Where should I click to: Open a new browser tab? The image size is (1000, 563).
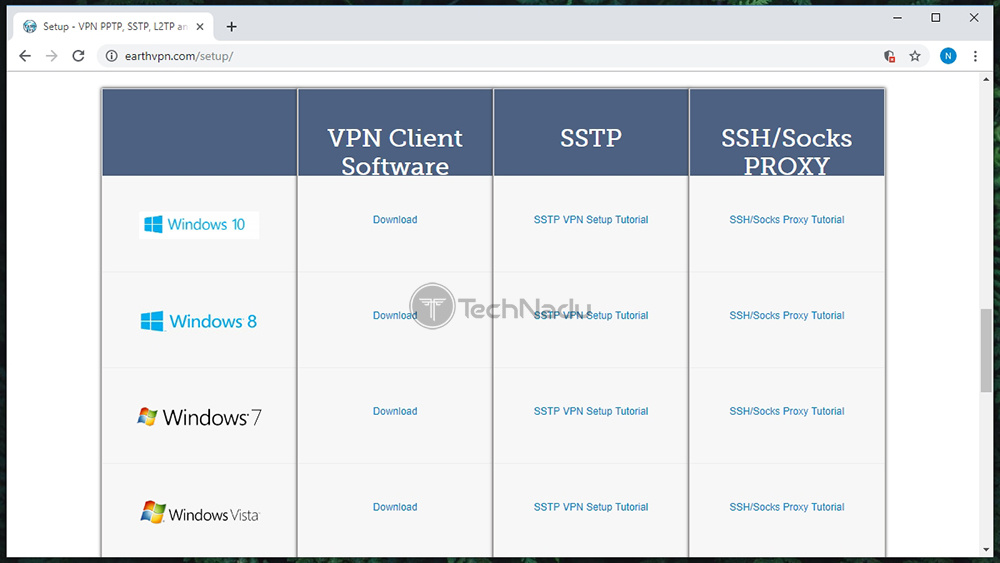[232, 27]
